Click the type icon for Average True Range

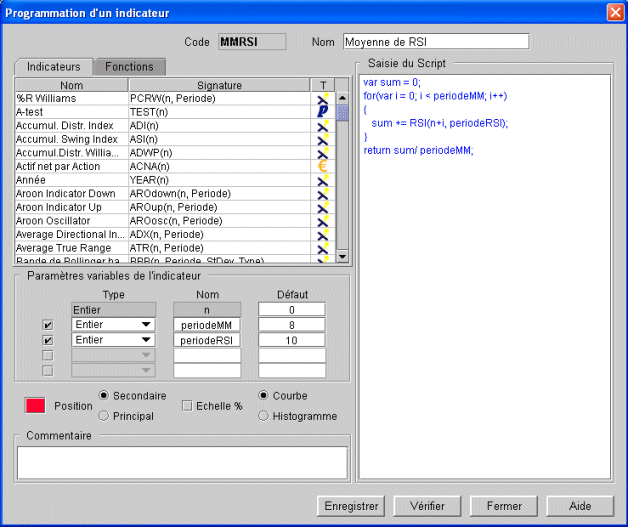323,248
